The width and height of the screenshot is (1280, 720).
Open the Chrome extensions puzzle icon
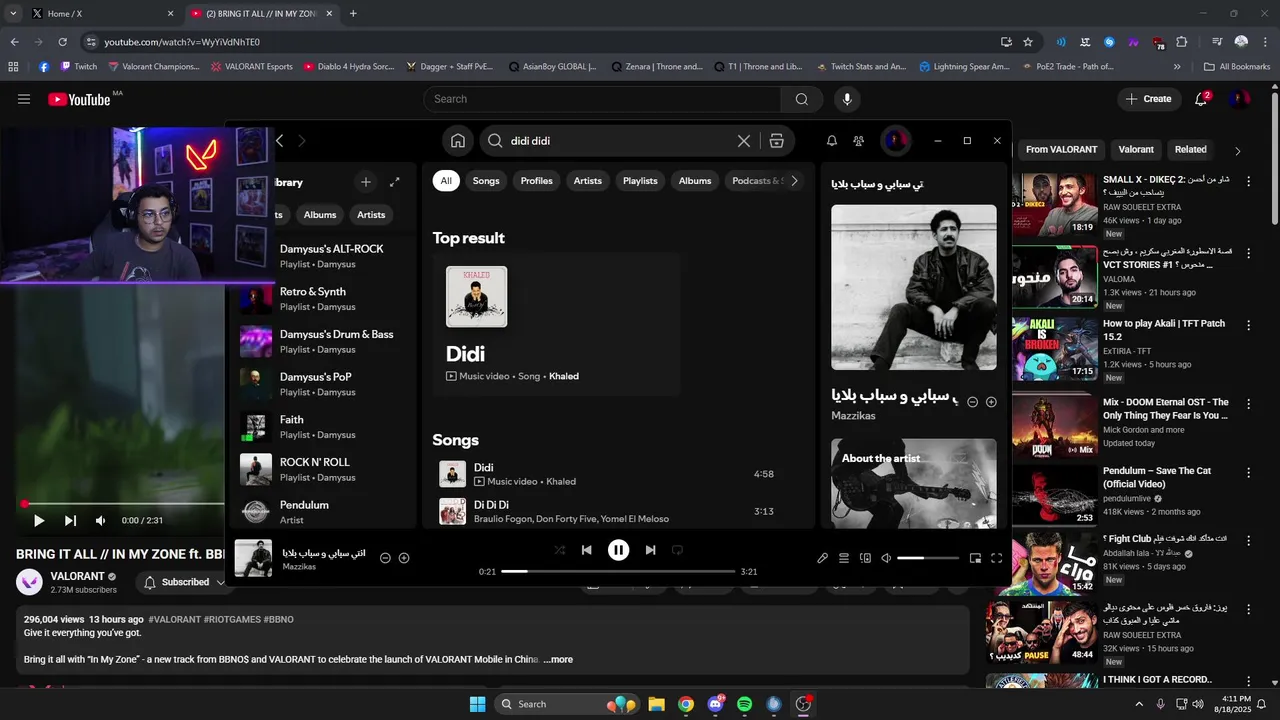[x=1182, y=42]
